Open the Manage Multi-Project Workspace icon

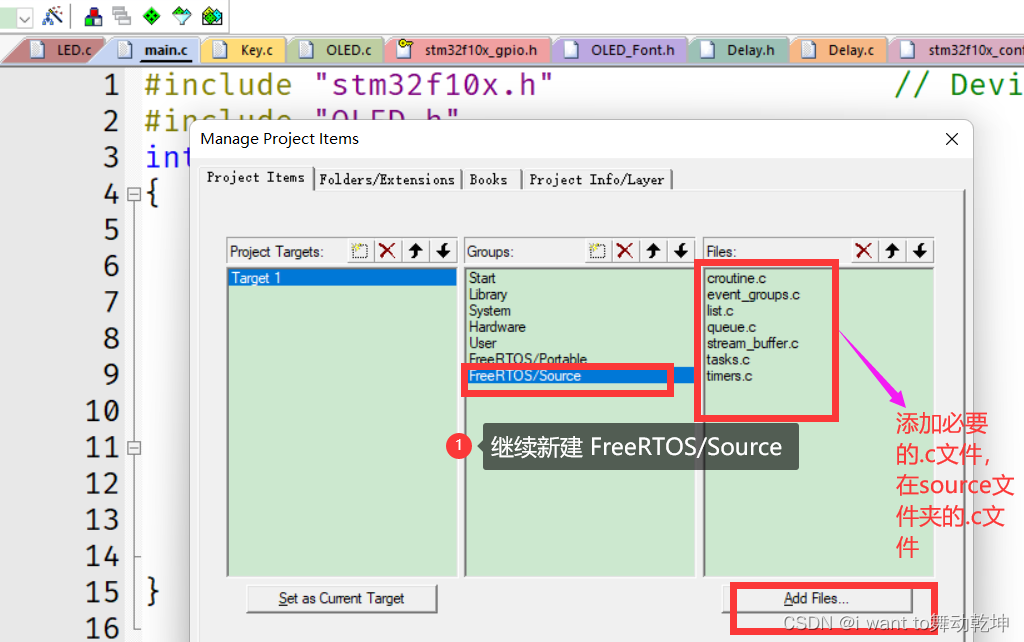(122, 16)
